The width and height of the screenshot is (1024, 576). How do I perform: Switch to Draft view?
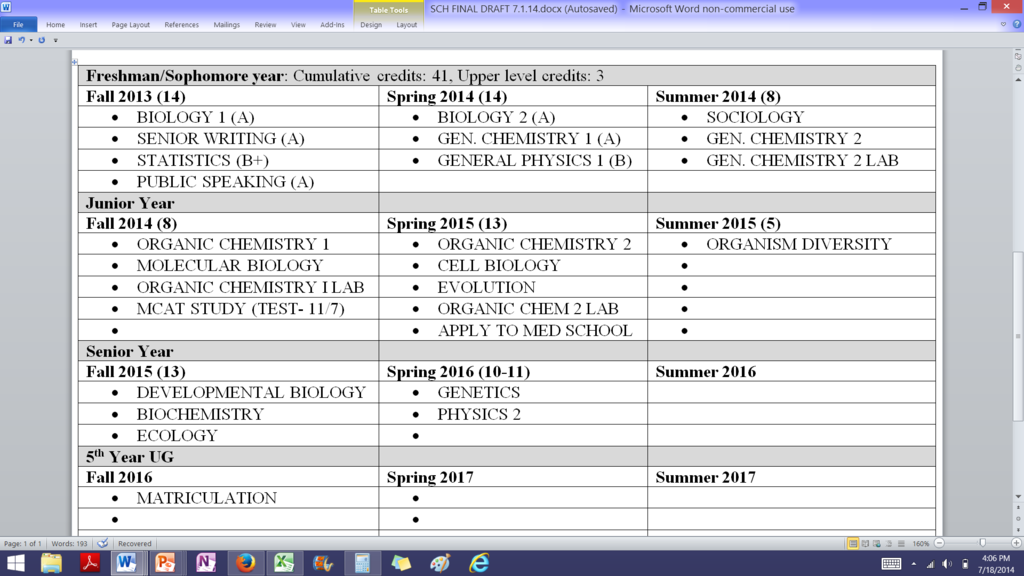(901, 544)
